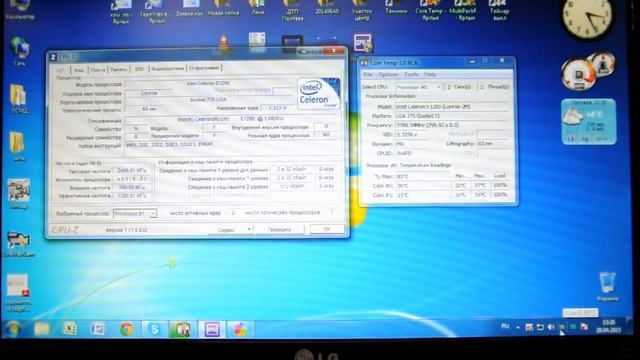Open the Сервис dropdown arrow in CPU-Z

tap(249, 229)
